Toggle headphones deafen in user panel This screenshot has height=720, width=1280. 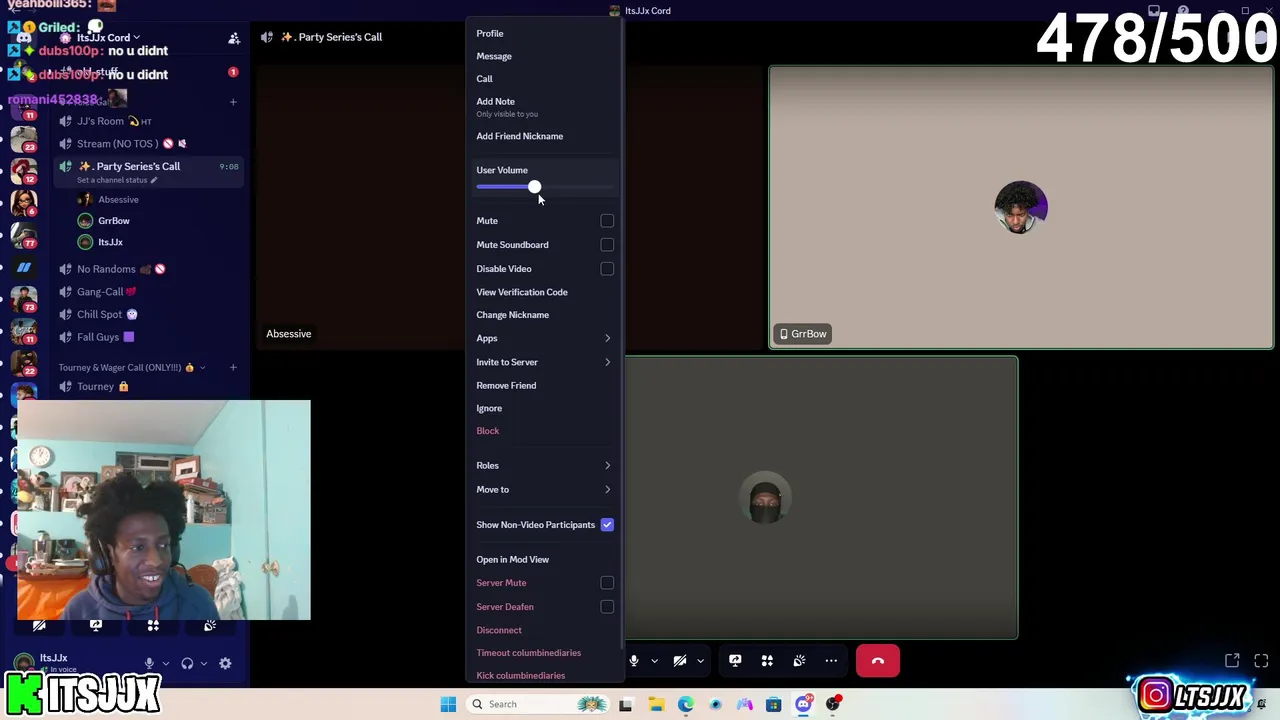point(187,663)
